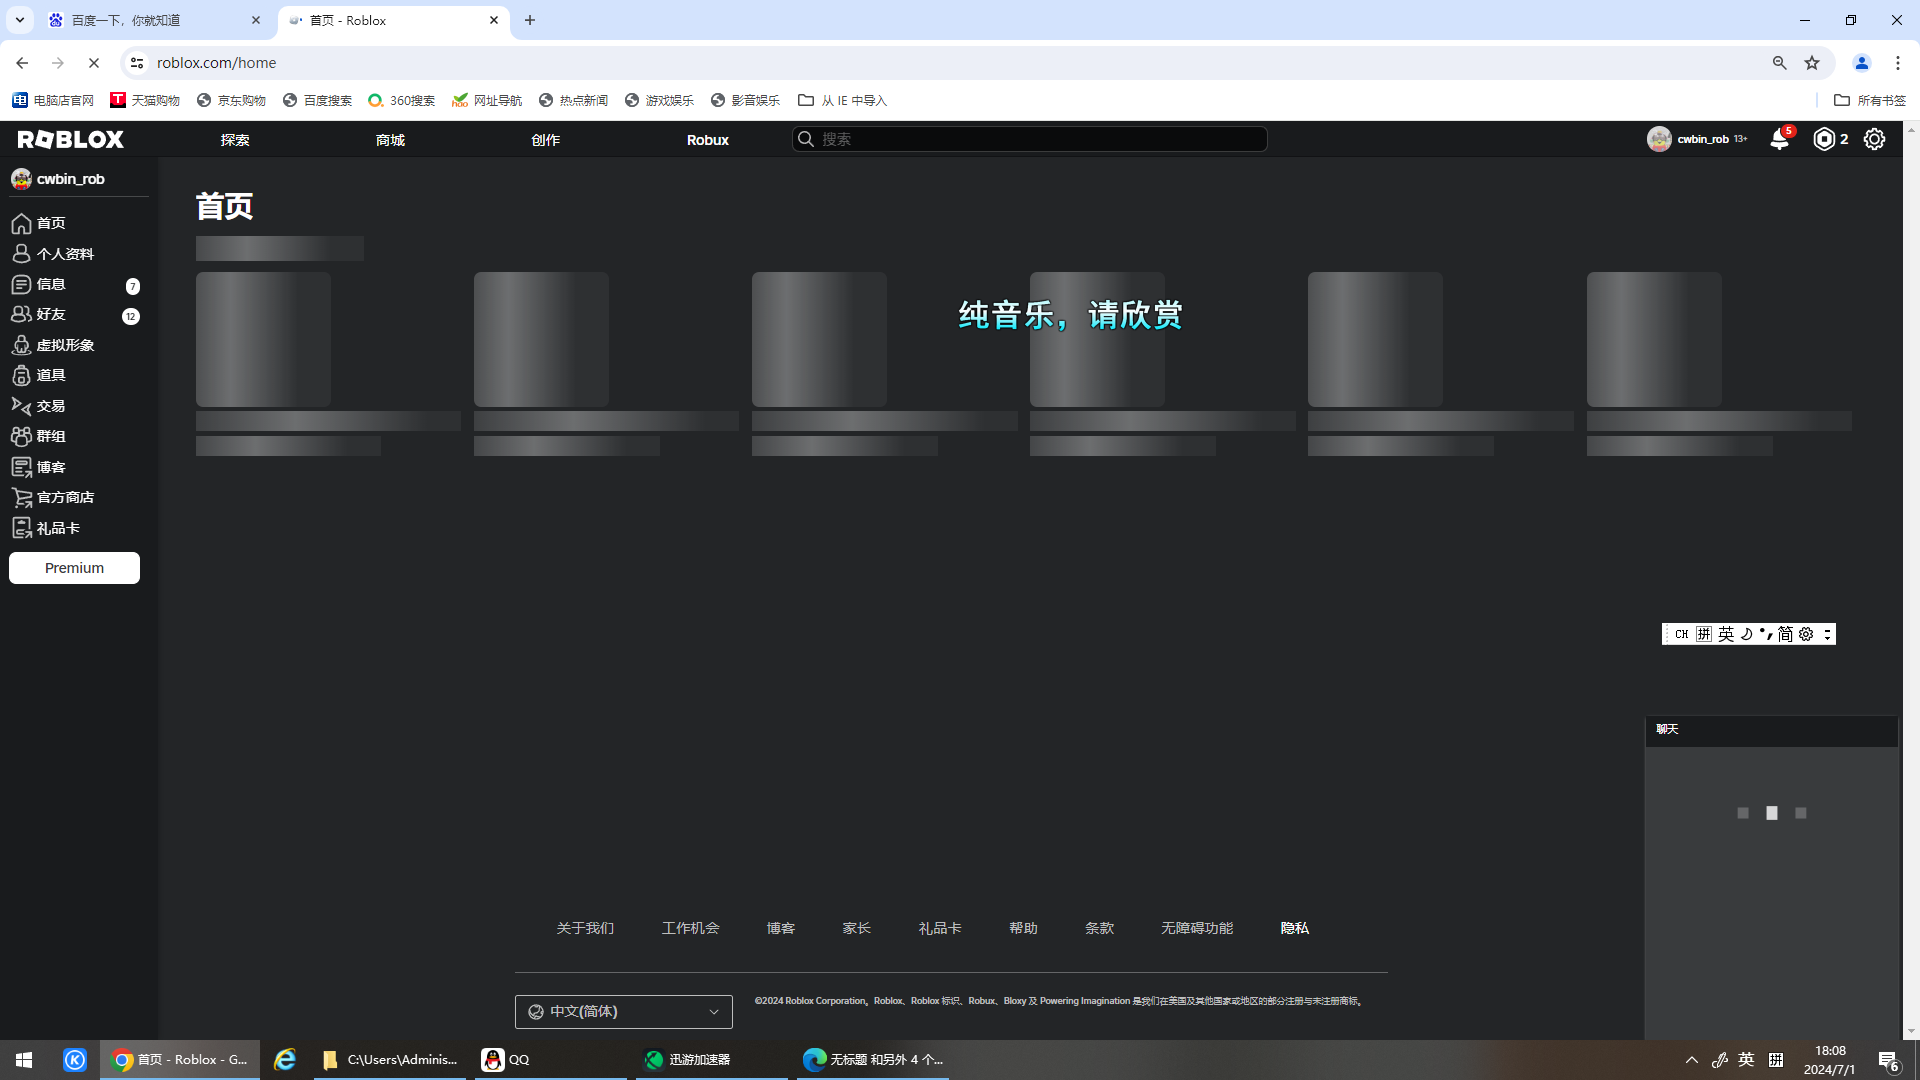
Task: Click the Roblox 搜索 search field
Action: point(1030,139)
